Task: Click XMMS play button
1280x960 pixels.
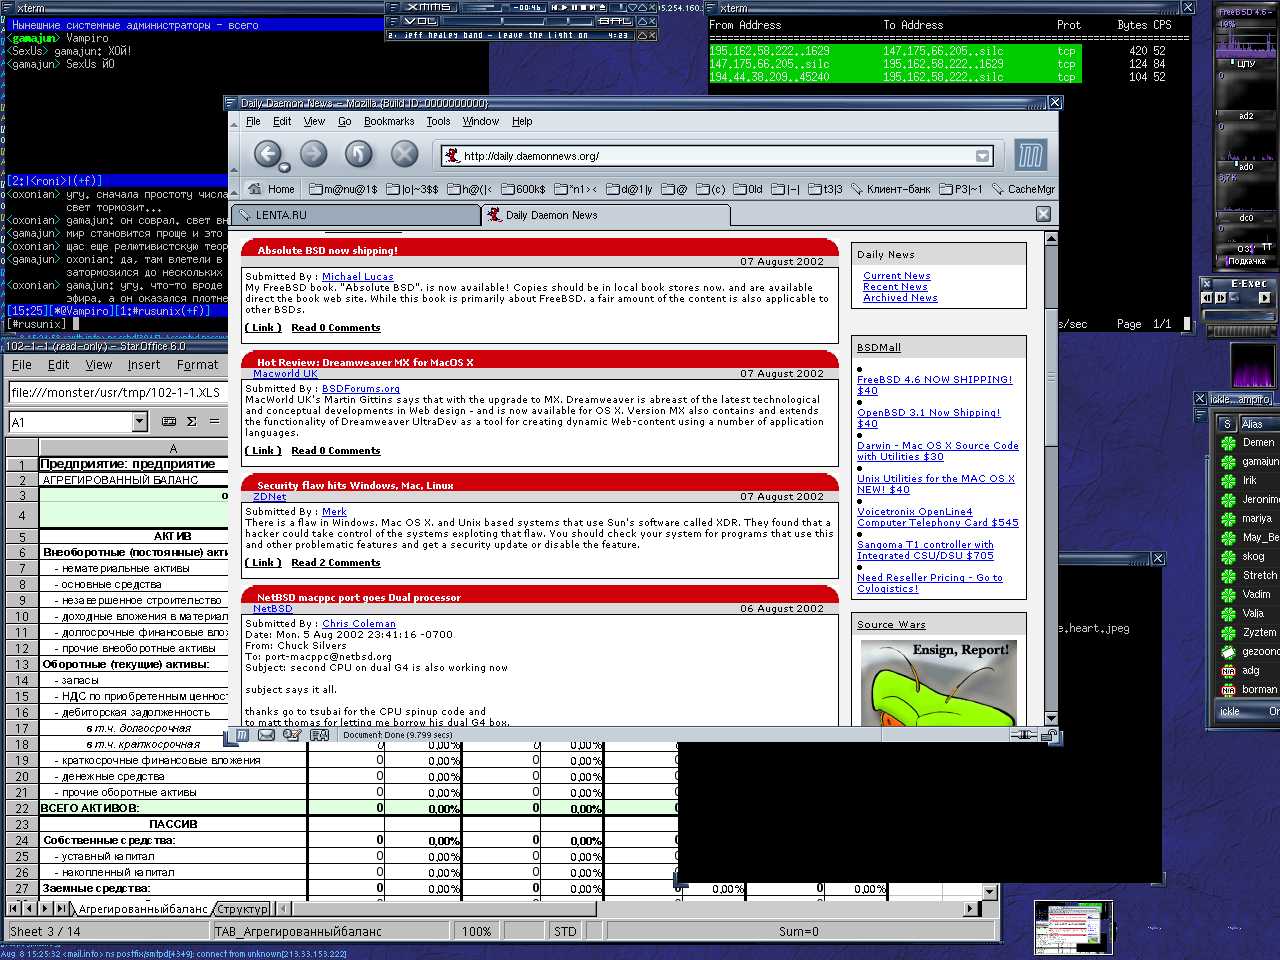Action: [x=564, y=8]
